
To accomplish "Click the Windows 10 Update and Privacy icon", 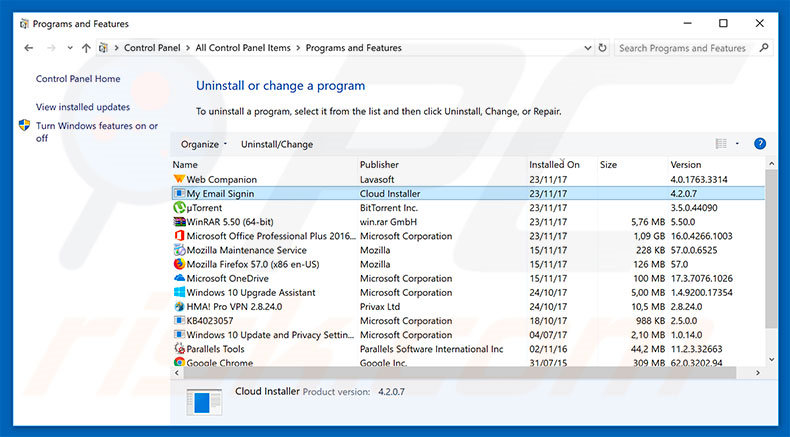I will [x=179, y=335].
